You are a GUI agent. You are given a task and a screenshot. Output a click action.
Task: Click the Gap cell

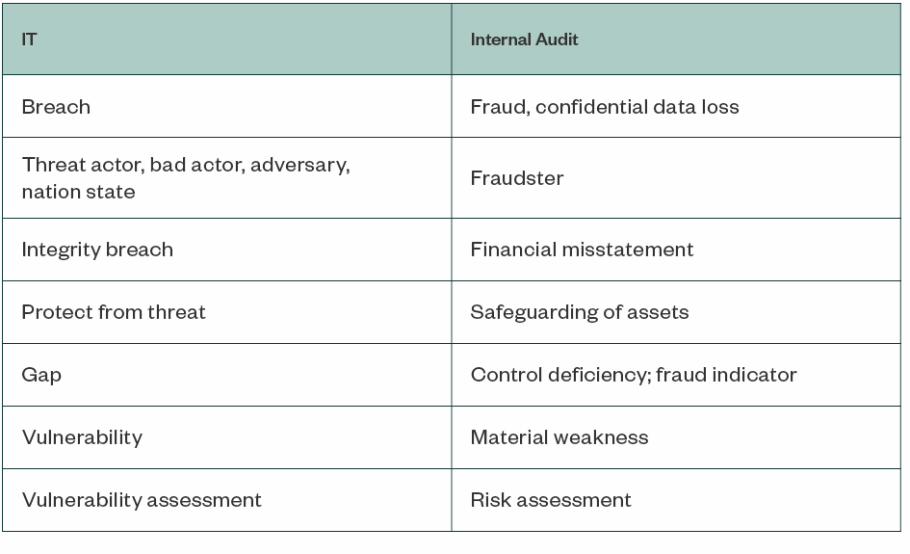click(39, 375)
